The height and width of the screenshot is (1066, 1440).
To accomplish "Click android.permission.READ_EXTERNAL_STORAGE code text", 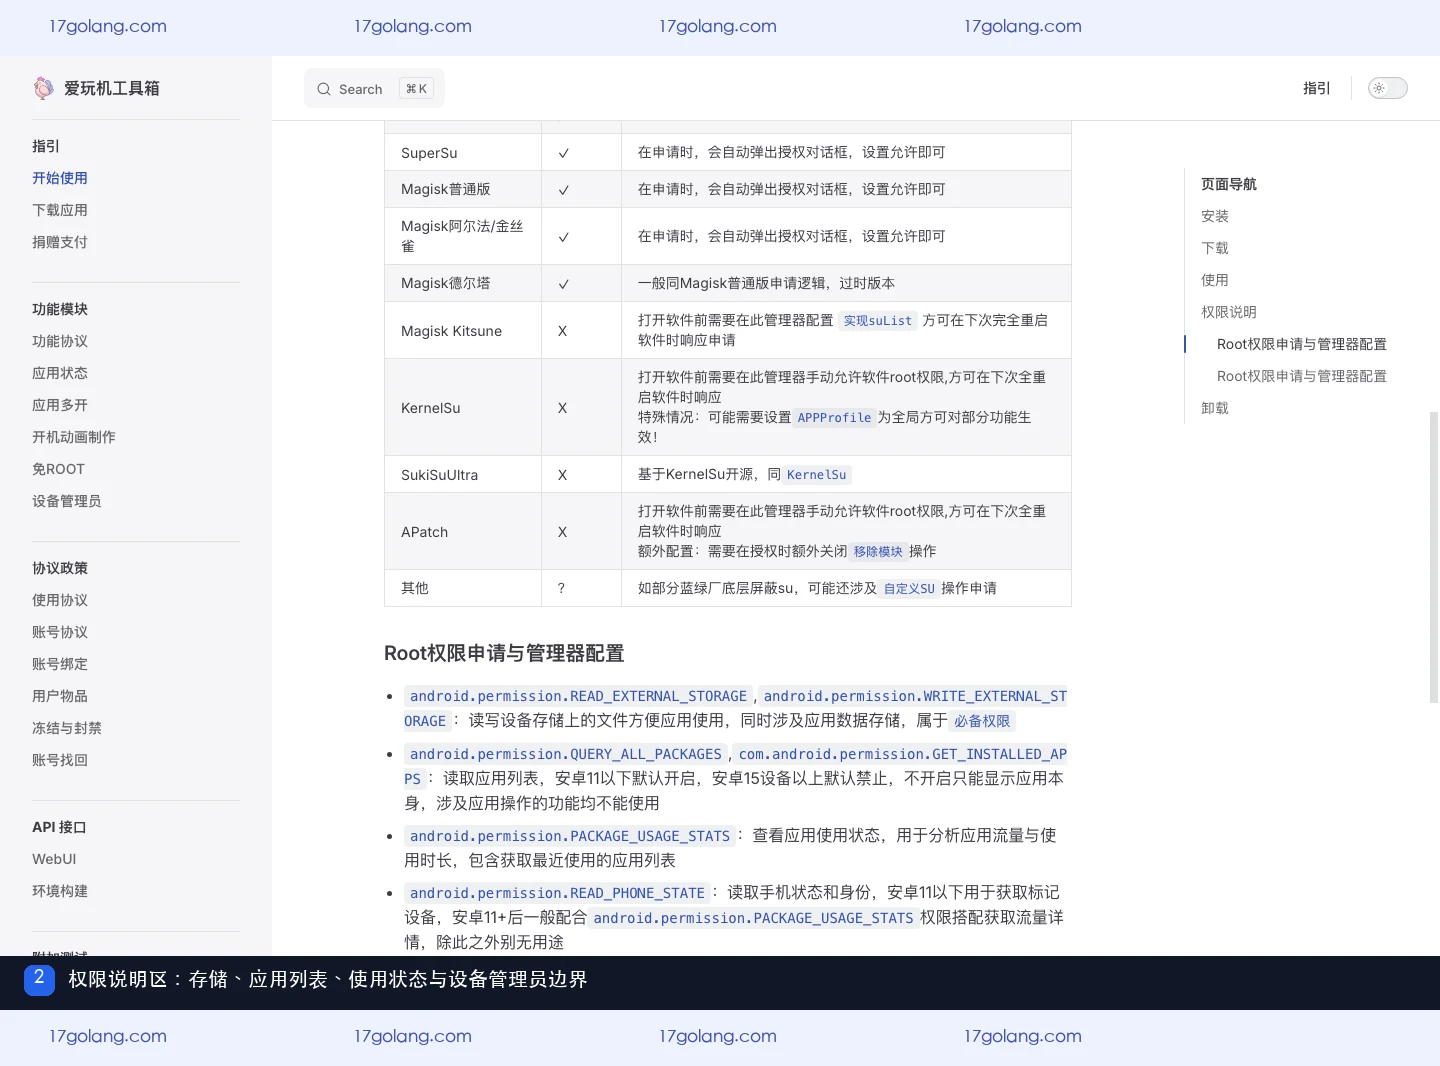I will (x=578, y=696).
